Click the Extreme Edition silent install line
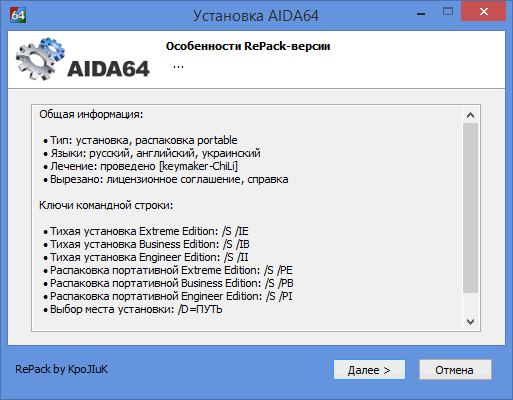This screenshot has height=400, width=513. 146,231
